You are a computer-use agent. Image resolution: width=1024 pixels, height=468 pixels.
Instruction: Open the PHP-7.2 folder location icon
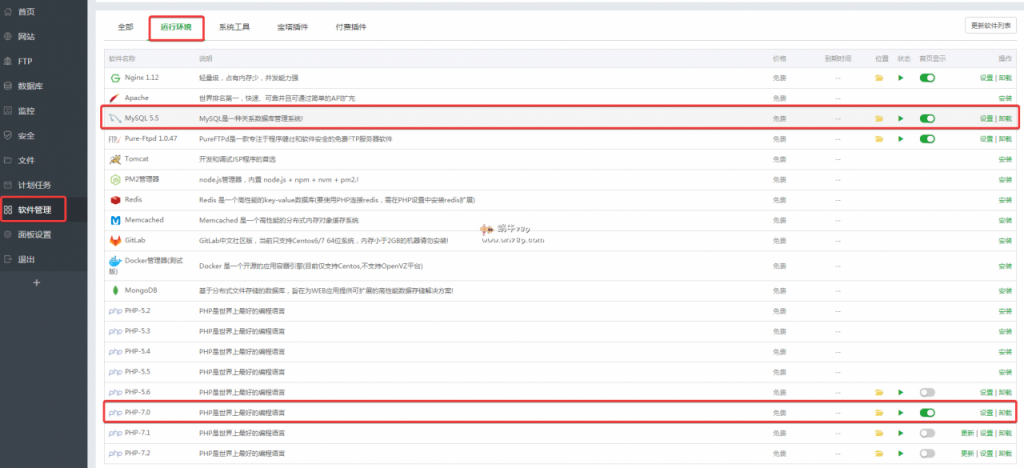click(879, 453)
